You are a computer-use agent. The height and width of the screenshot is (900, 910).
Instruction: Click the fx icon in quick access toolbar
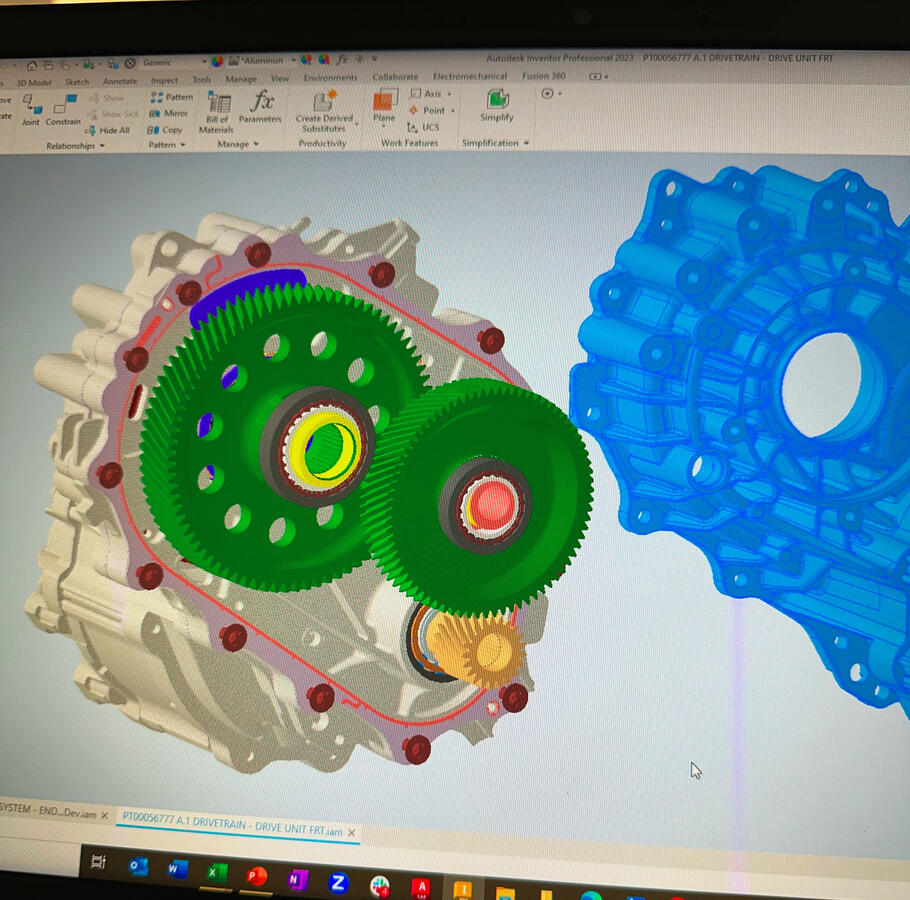pyautogui.click(x=342, y=59)
